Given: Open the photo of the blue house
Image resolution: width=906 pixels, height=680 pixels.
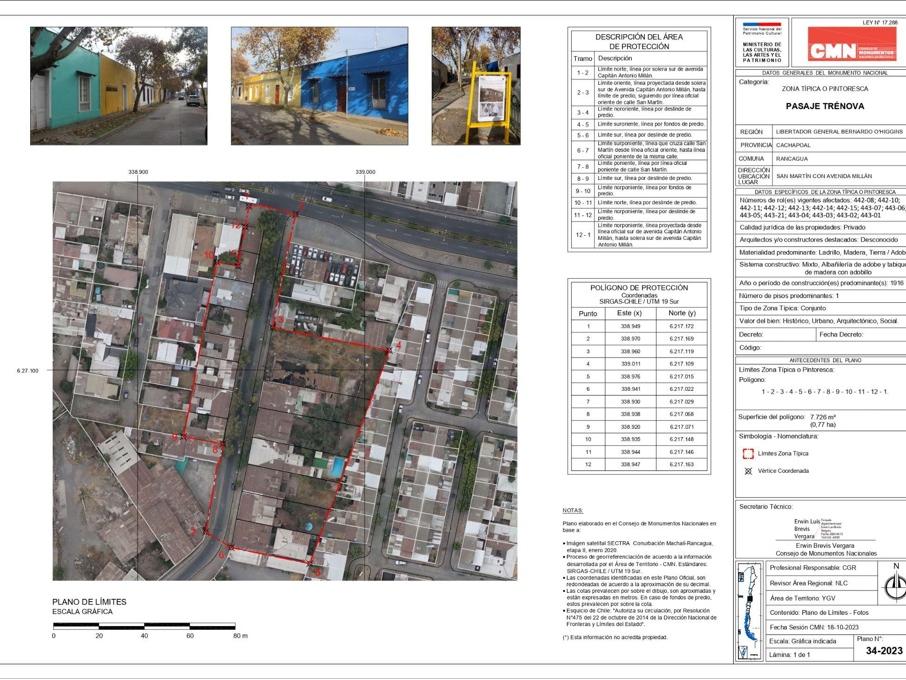Looking at the screenshot, I should pos(320,86).
